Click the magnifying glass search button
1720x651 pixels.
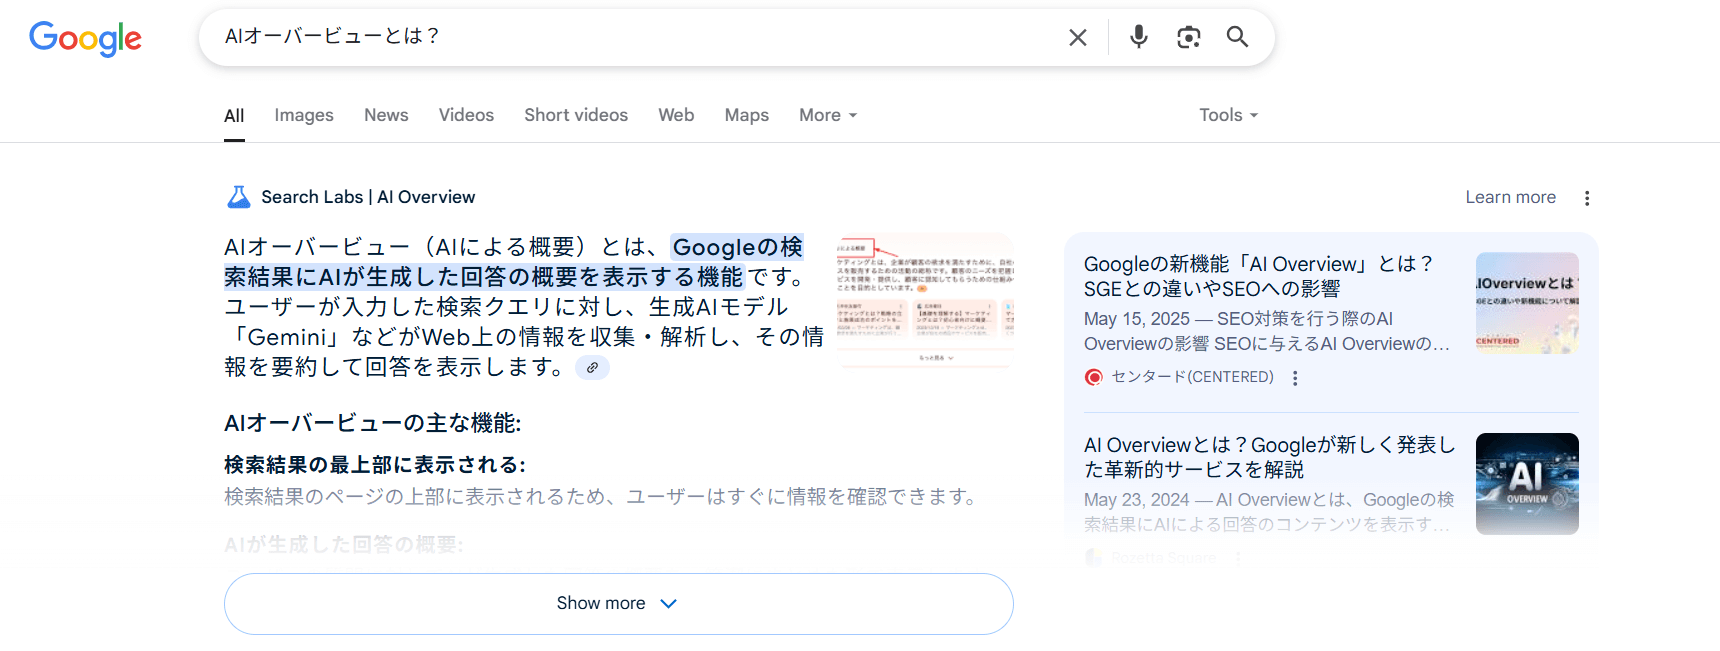(x=1237, y=37)
